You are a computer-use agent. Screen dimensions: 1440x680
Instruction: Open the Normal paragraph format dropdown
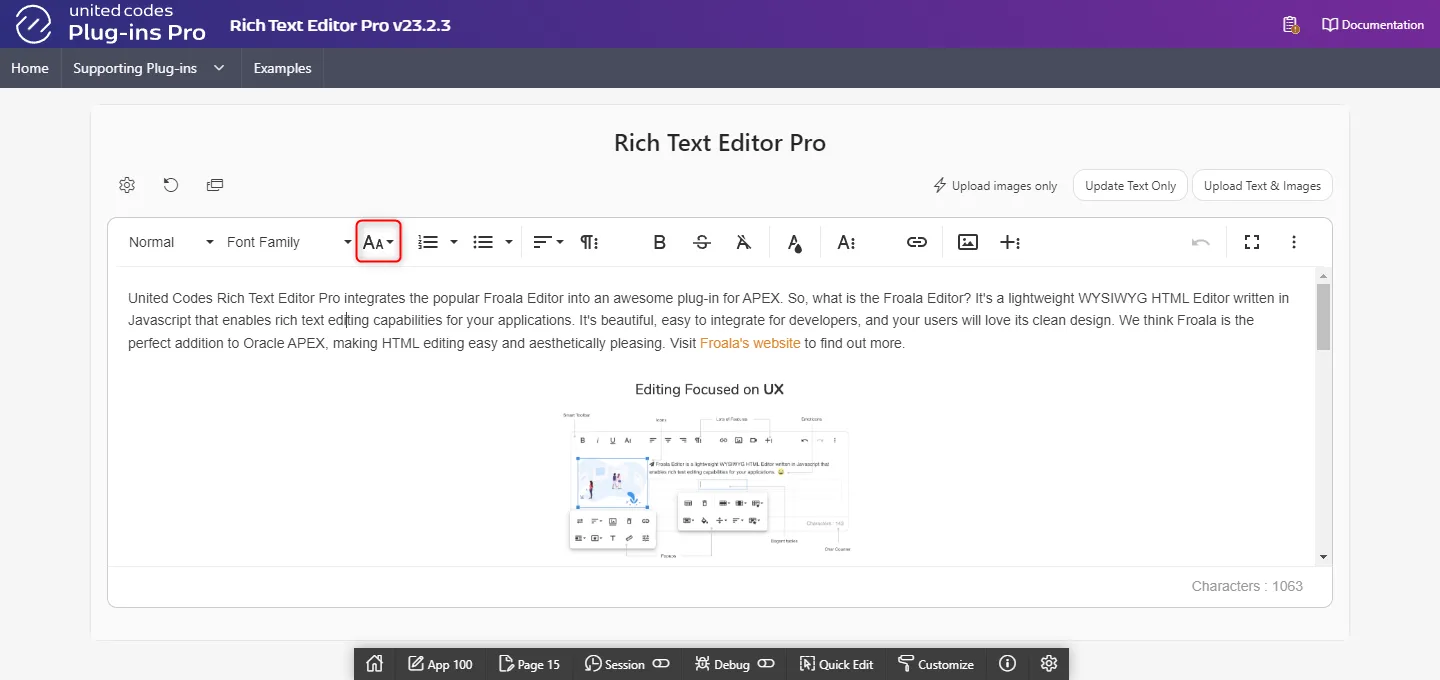coord(171,242)
